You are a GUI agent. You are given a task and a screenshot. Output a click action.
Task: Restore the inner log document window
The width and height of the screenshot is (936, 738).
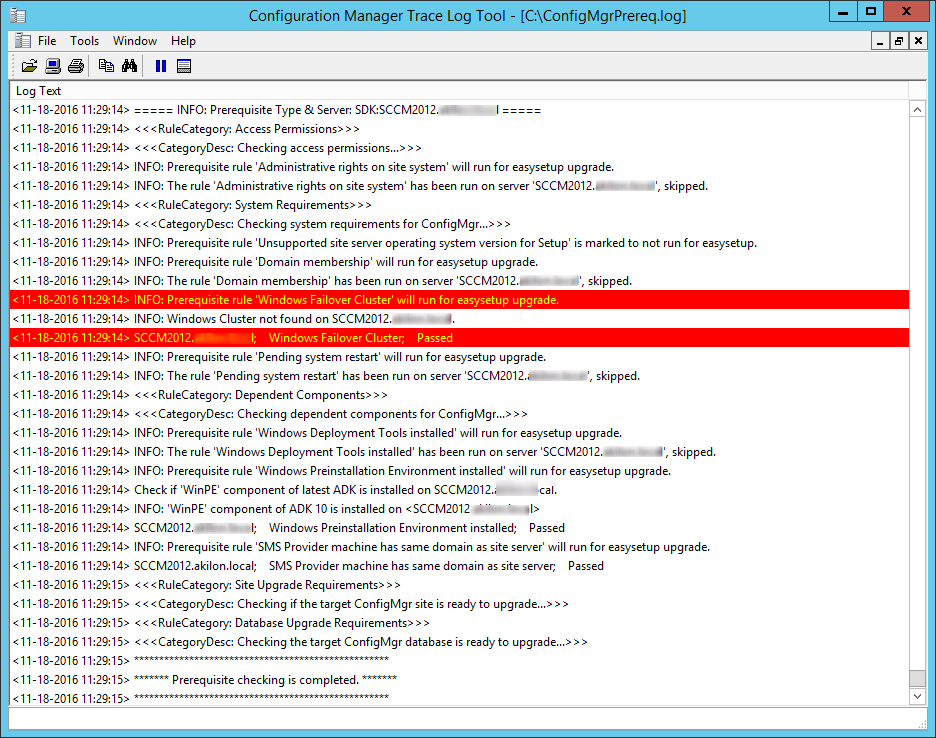click(x=899, y=41)
